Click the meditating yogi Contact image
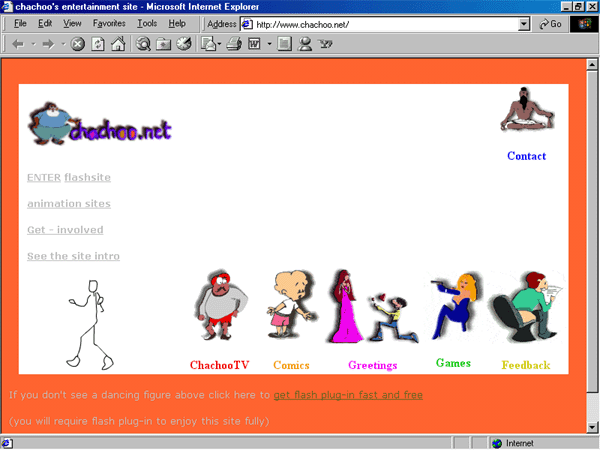 click(527, 109)
